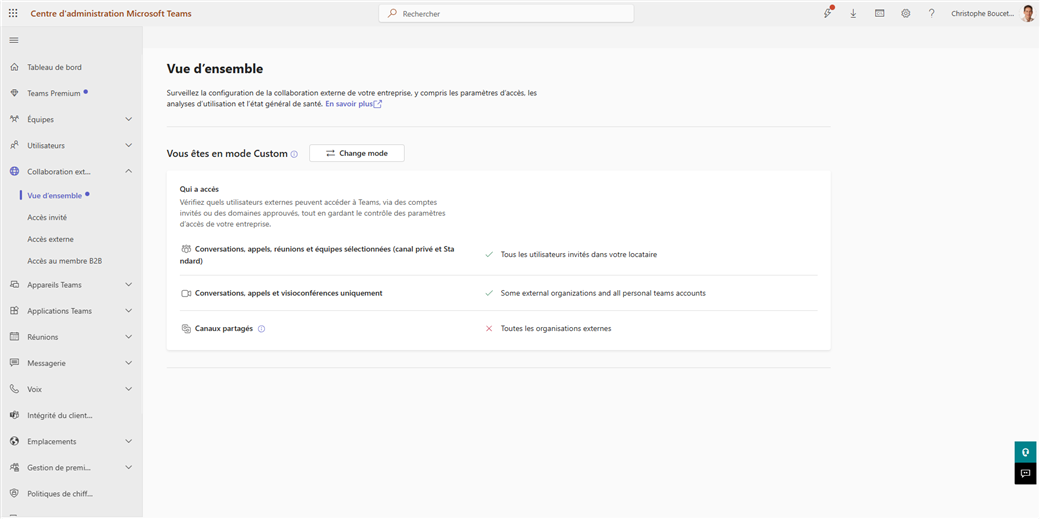
Task: Collapse the navigation hamburger menu
Action: (14, 40)
